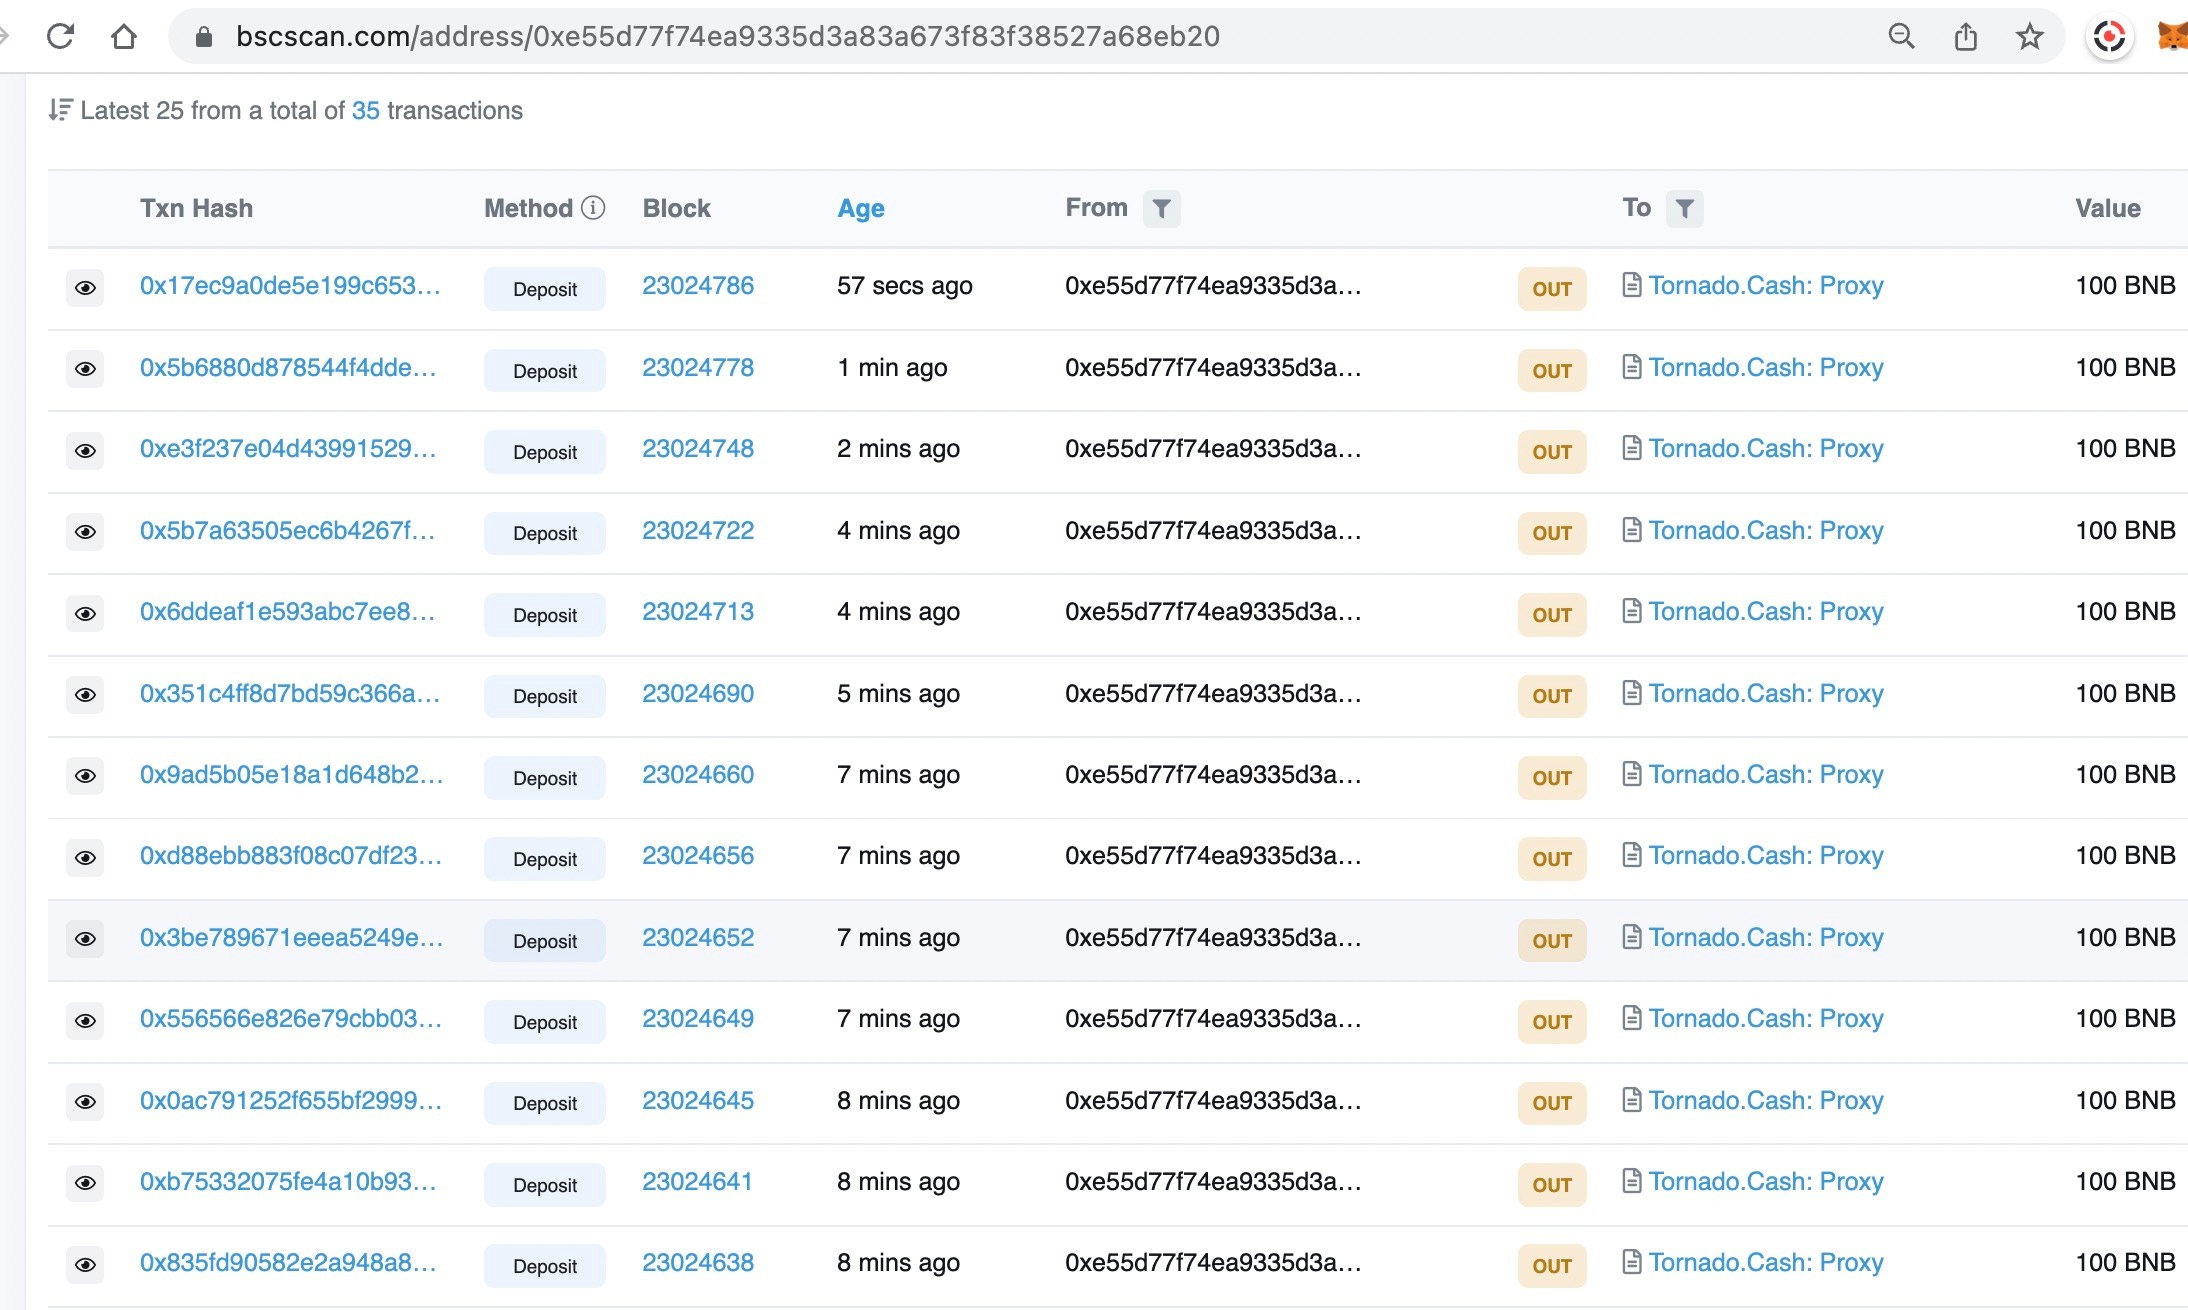Screen dimensions: 2188x1310
Task: Click contract icon on the 23024748 row
Action: (1631, 448)
